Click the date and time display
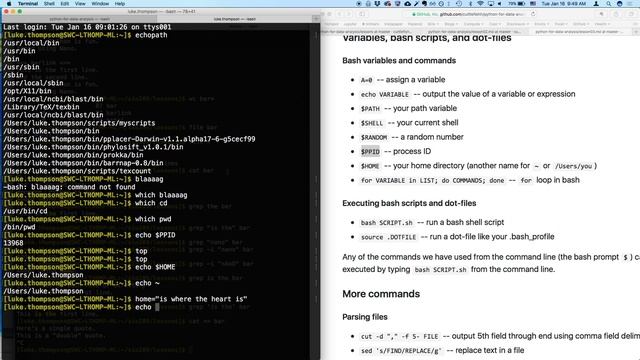The width and height of the screenshot is (640, 360). click(564, 4)
